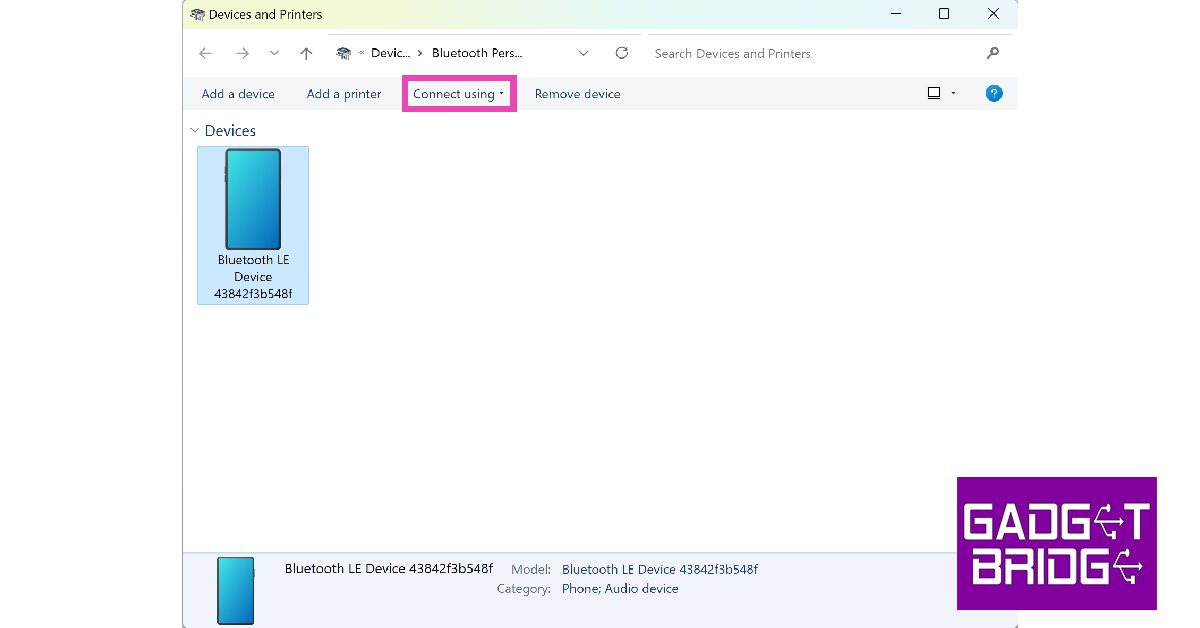Open view options dropdown arrow
Viewport: 1200px width, 628px height.
point(954,93)
